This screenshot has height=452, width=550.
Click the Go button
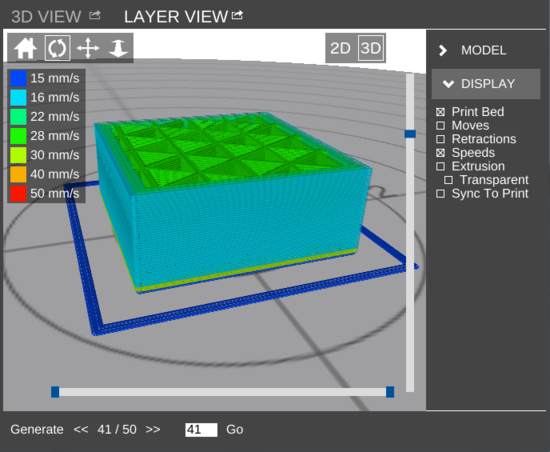[x=235, y=429]
